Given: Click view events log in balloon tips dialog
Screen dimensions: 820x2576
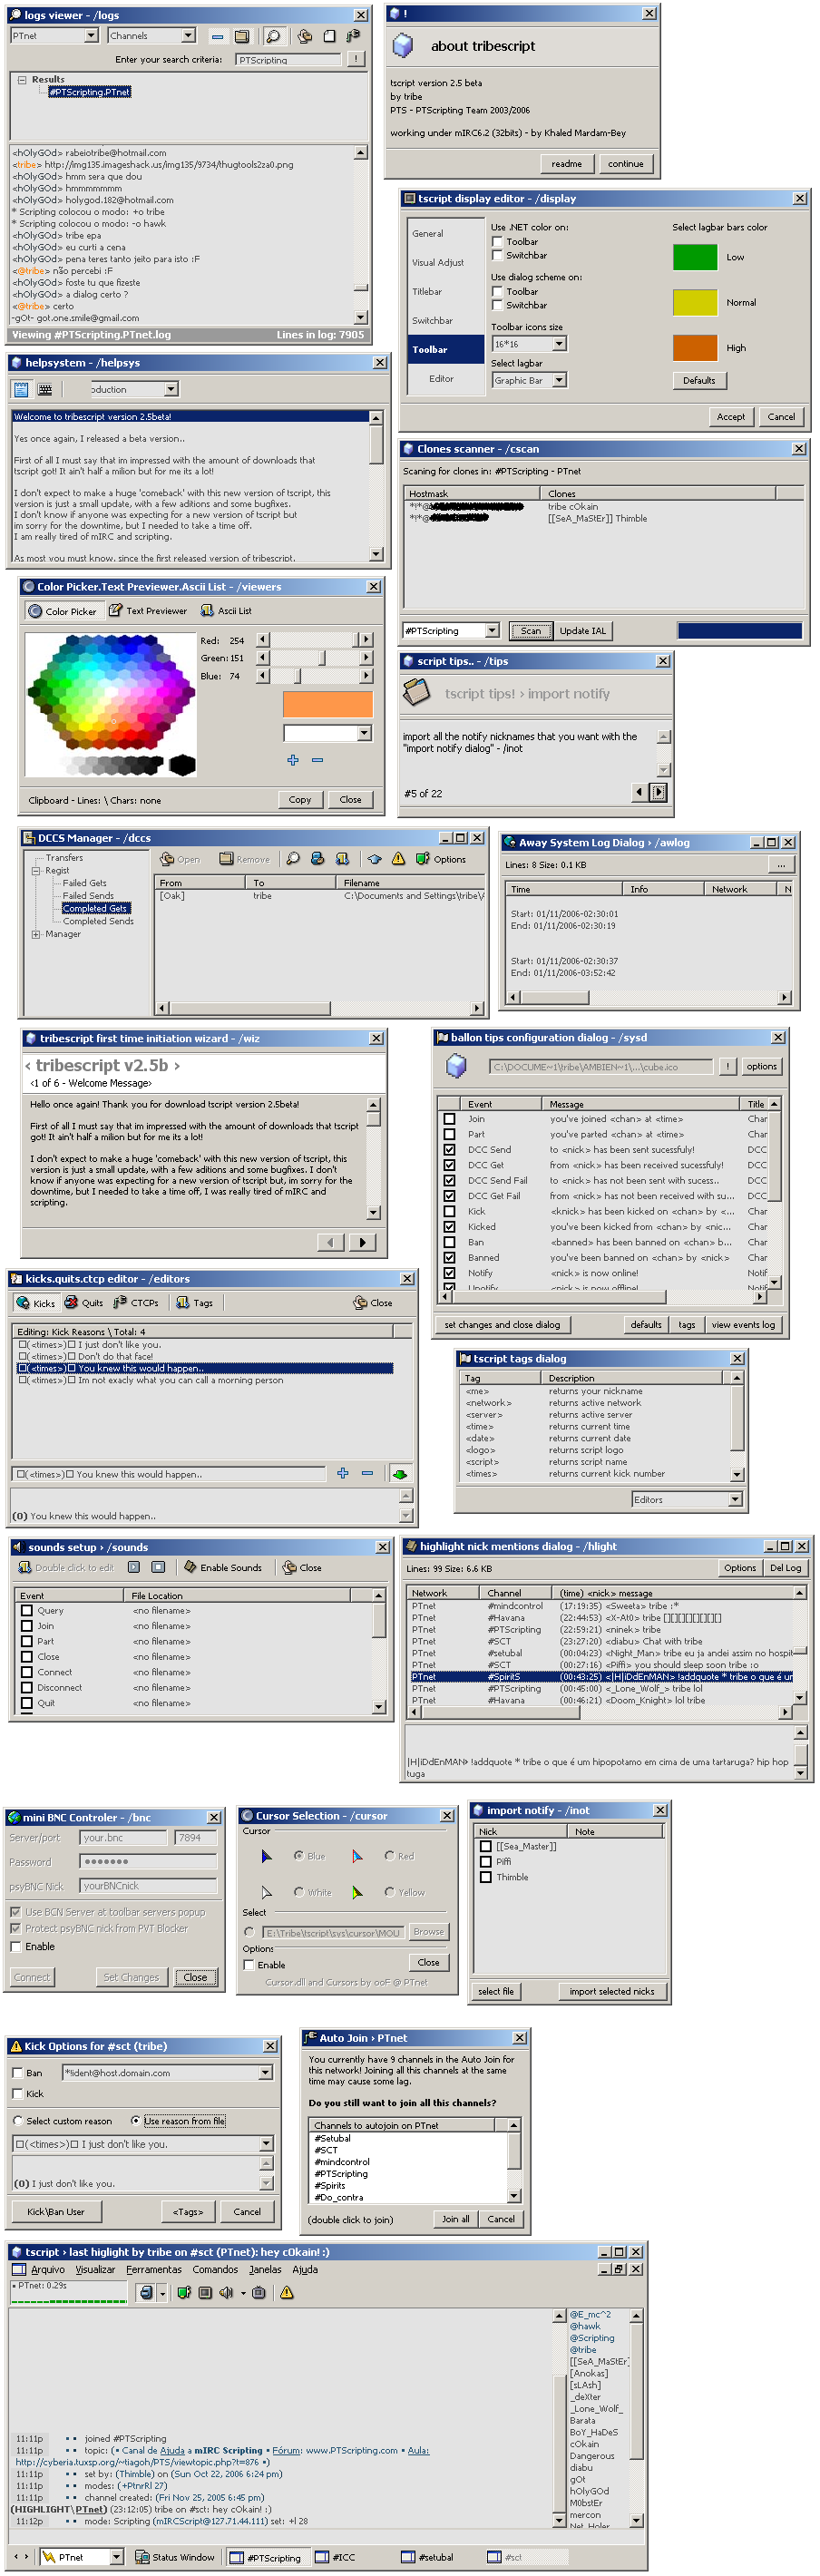Looking at the screenshot, I should coord(743,1324).
